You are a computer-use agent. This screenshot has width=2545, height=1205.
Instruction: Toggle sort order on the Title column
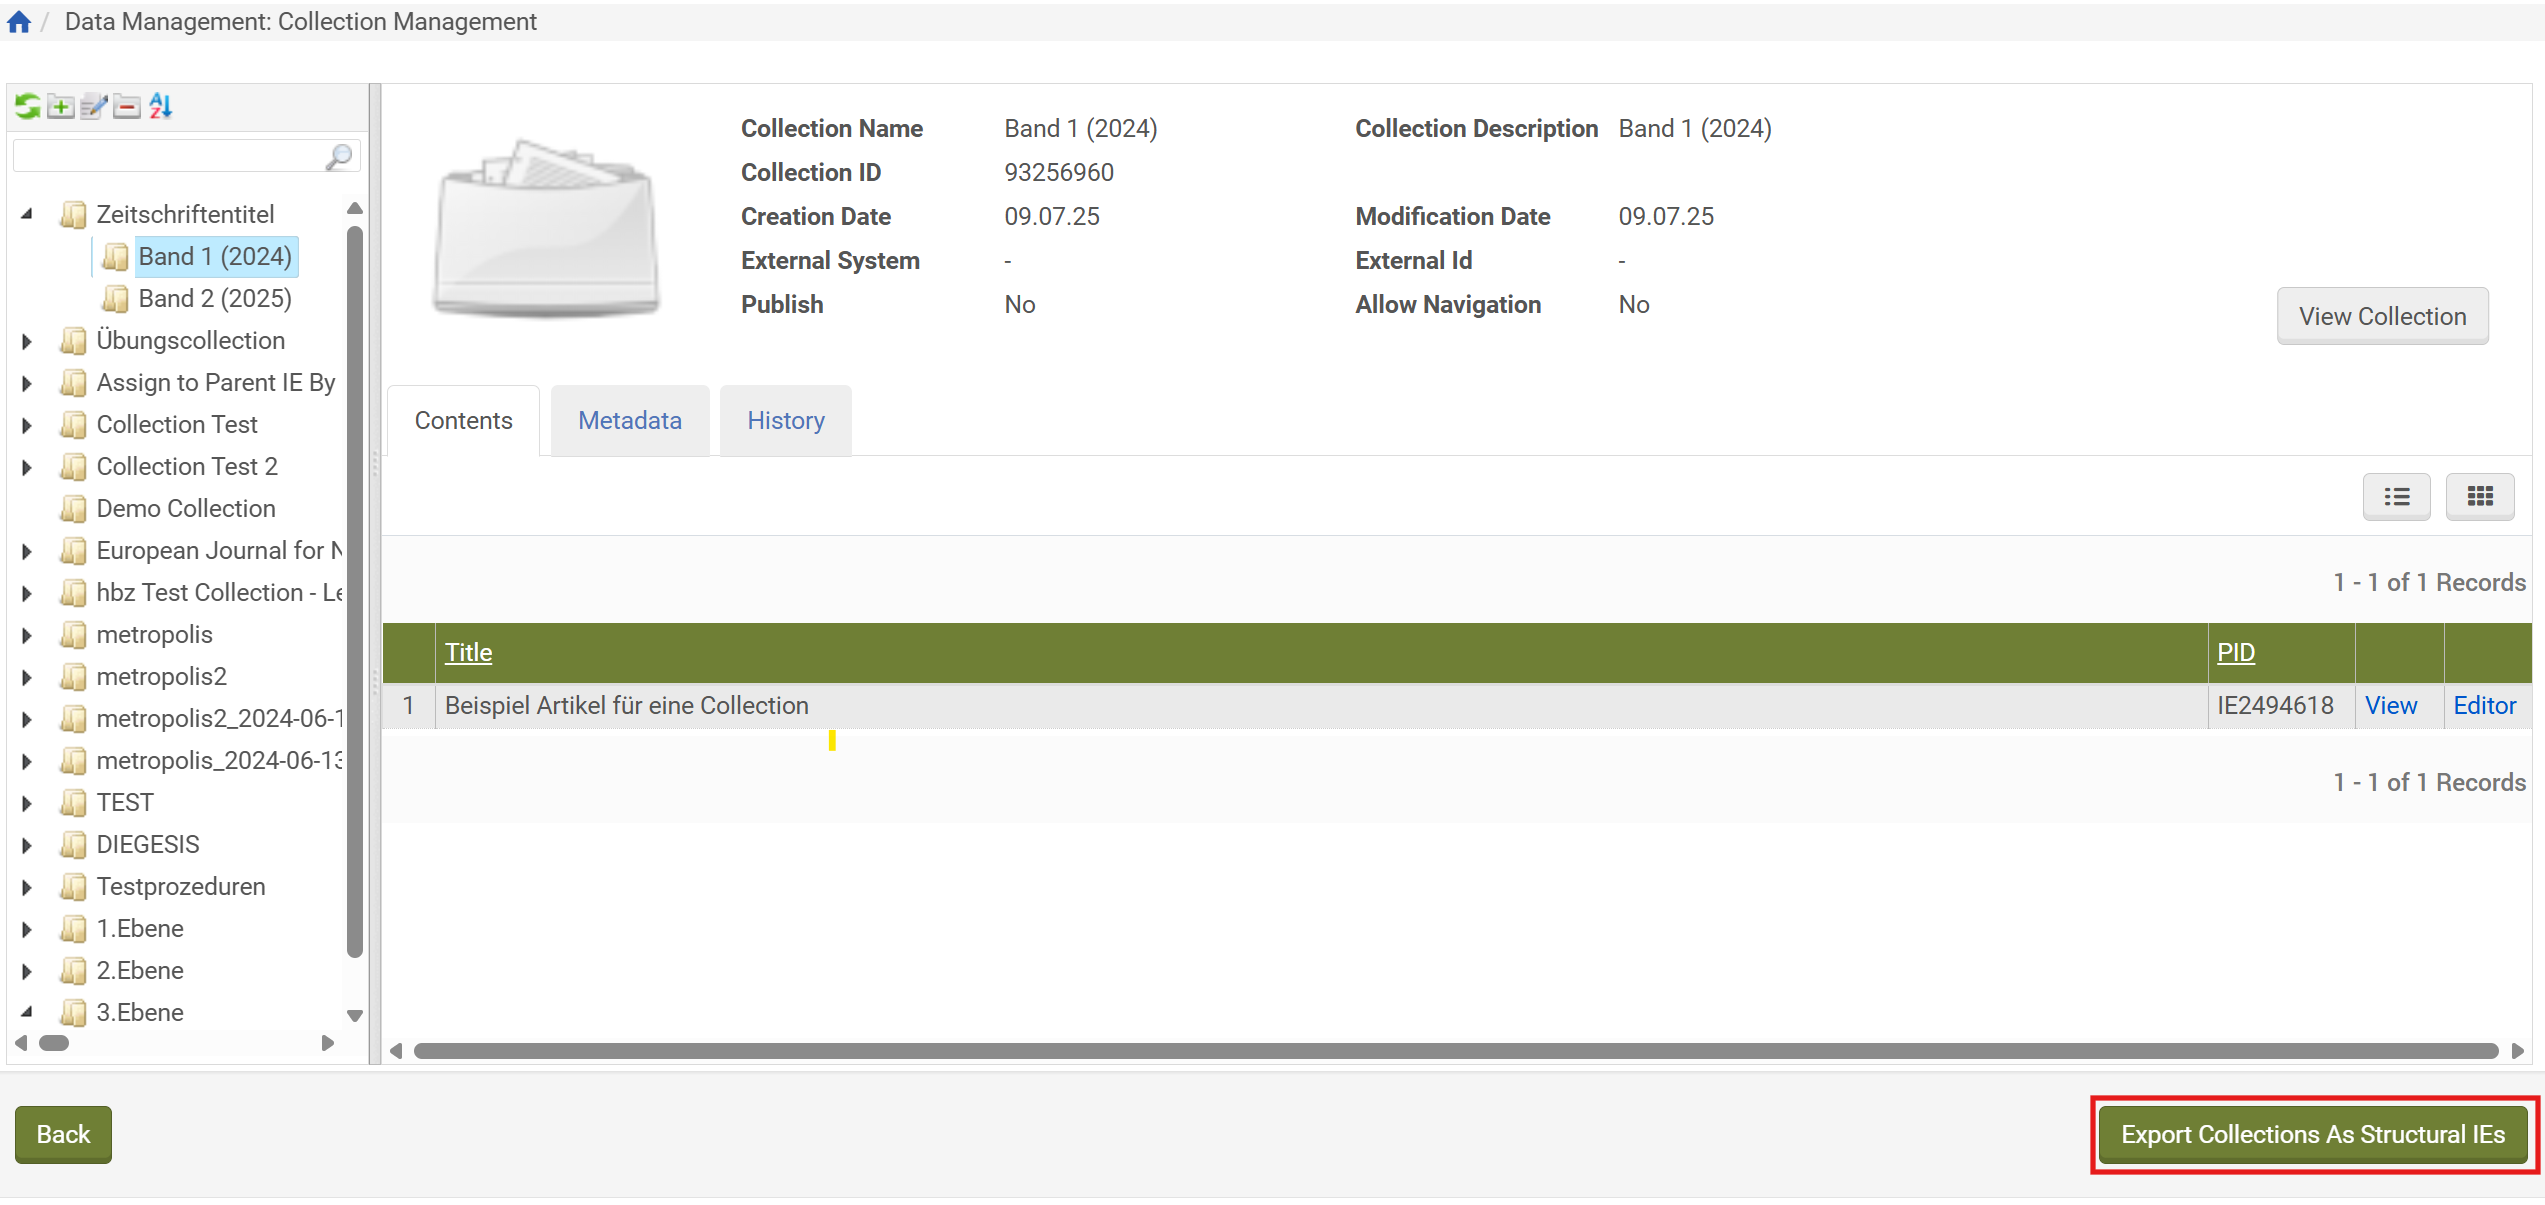468,652
